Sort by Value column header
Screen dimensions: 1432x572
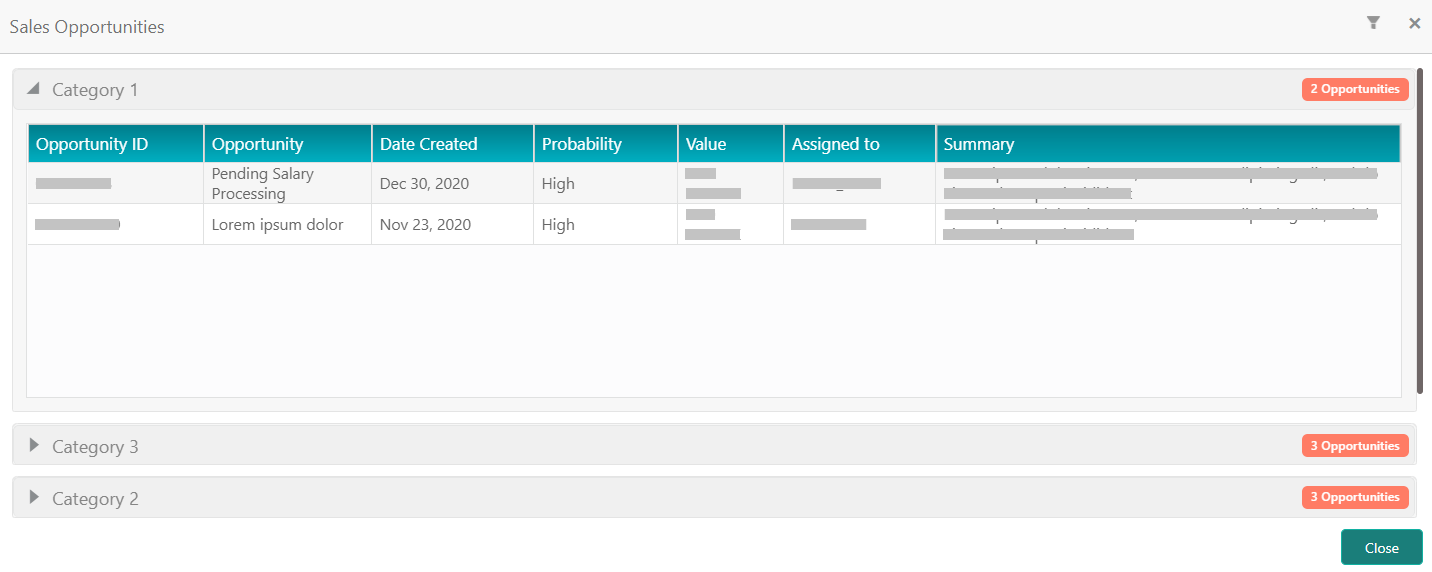731,144
